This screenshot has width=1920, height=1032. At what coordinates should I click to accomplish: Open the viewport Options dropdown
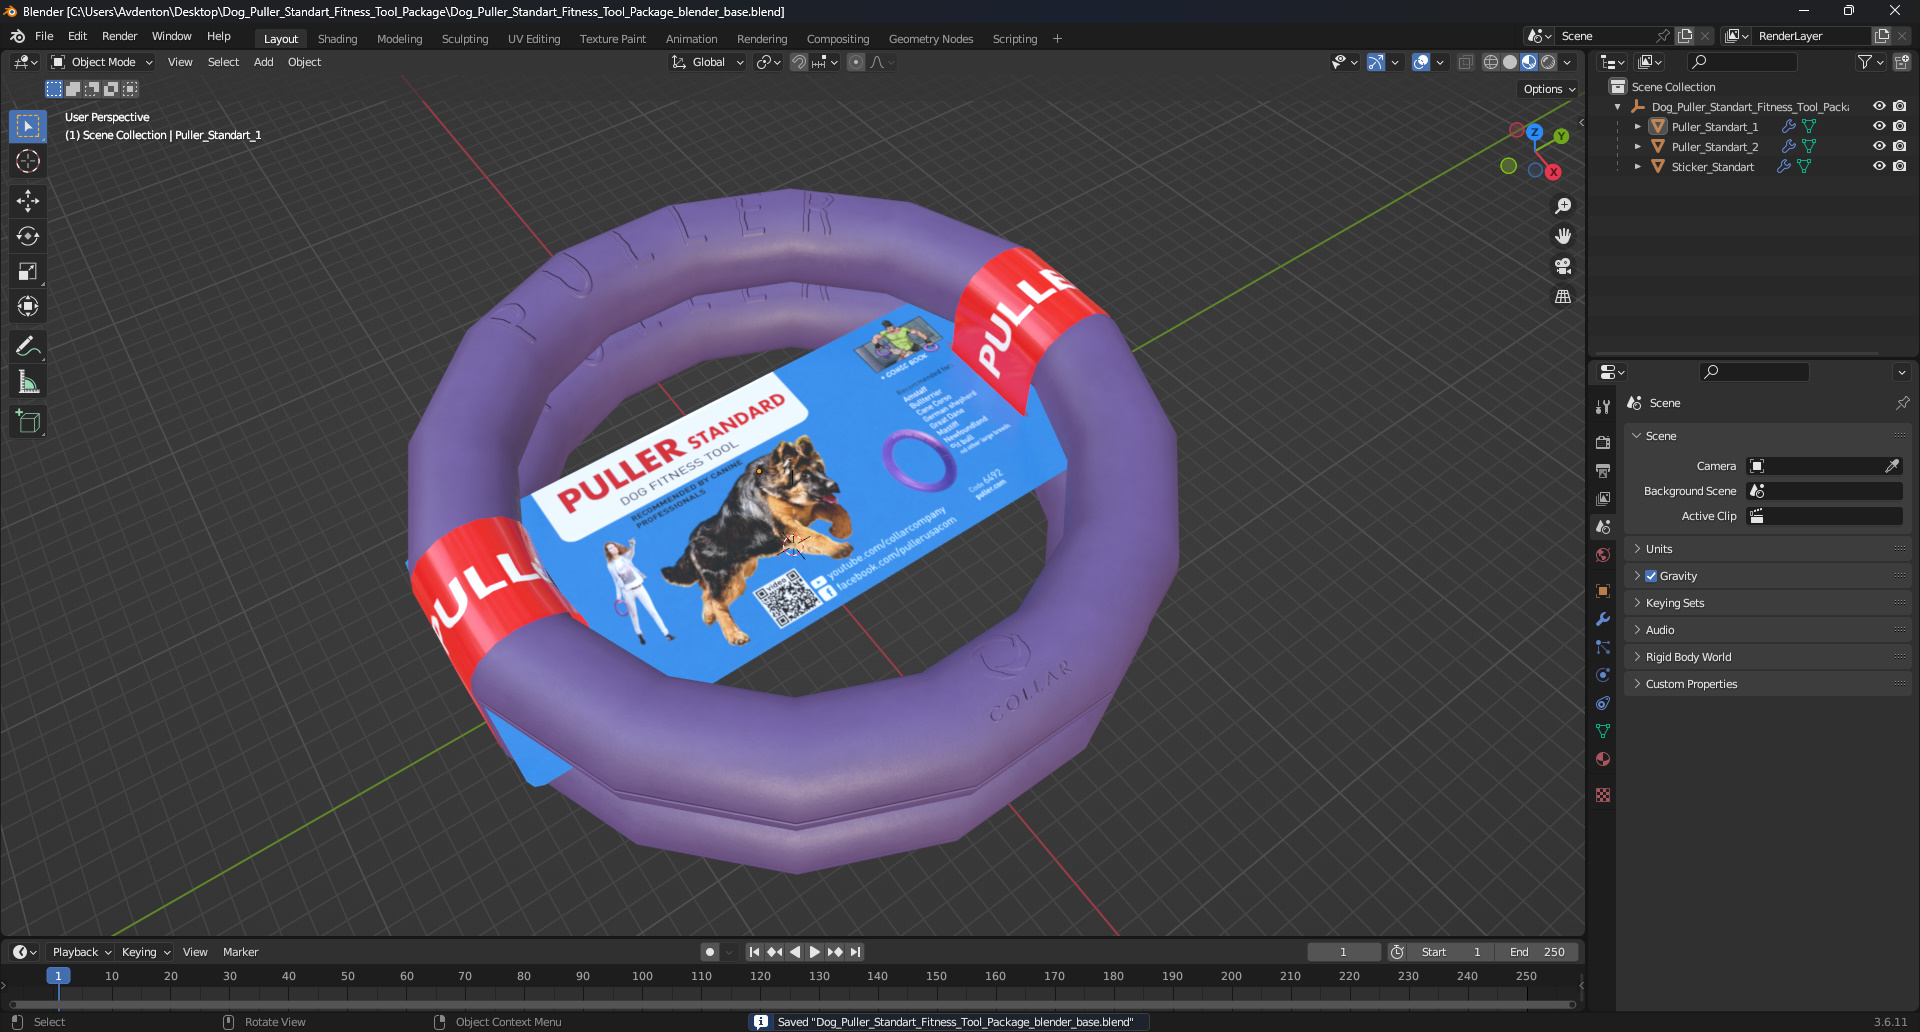click(1549, 89)
